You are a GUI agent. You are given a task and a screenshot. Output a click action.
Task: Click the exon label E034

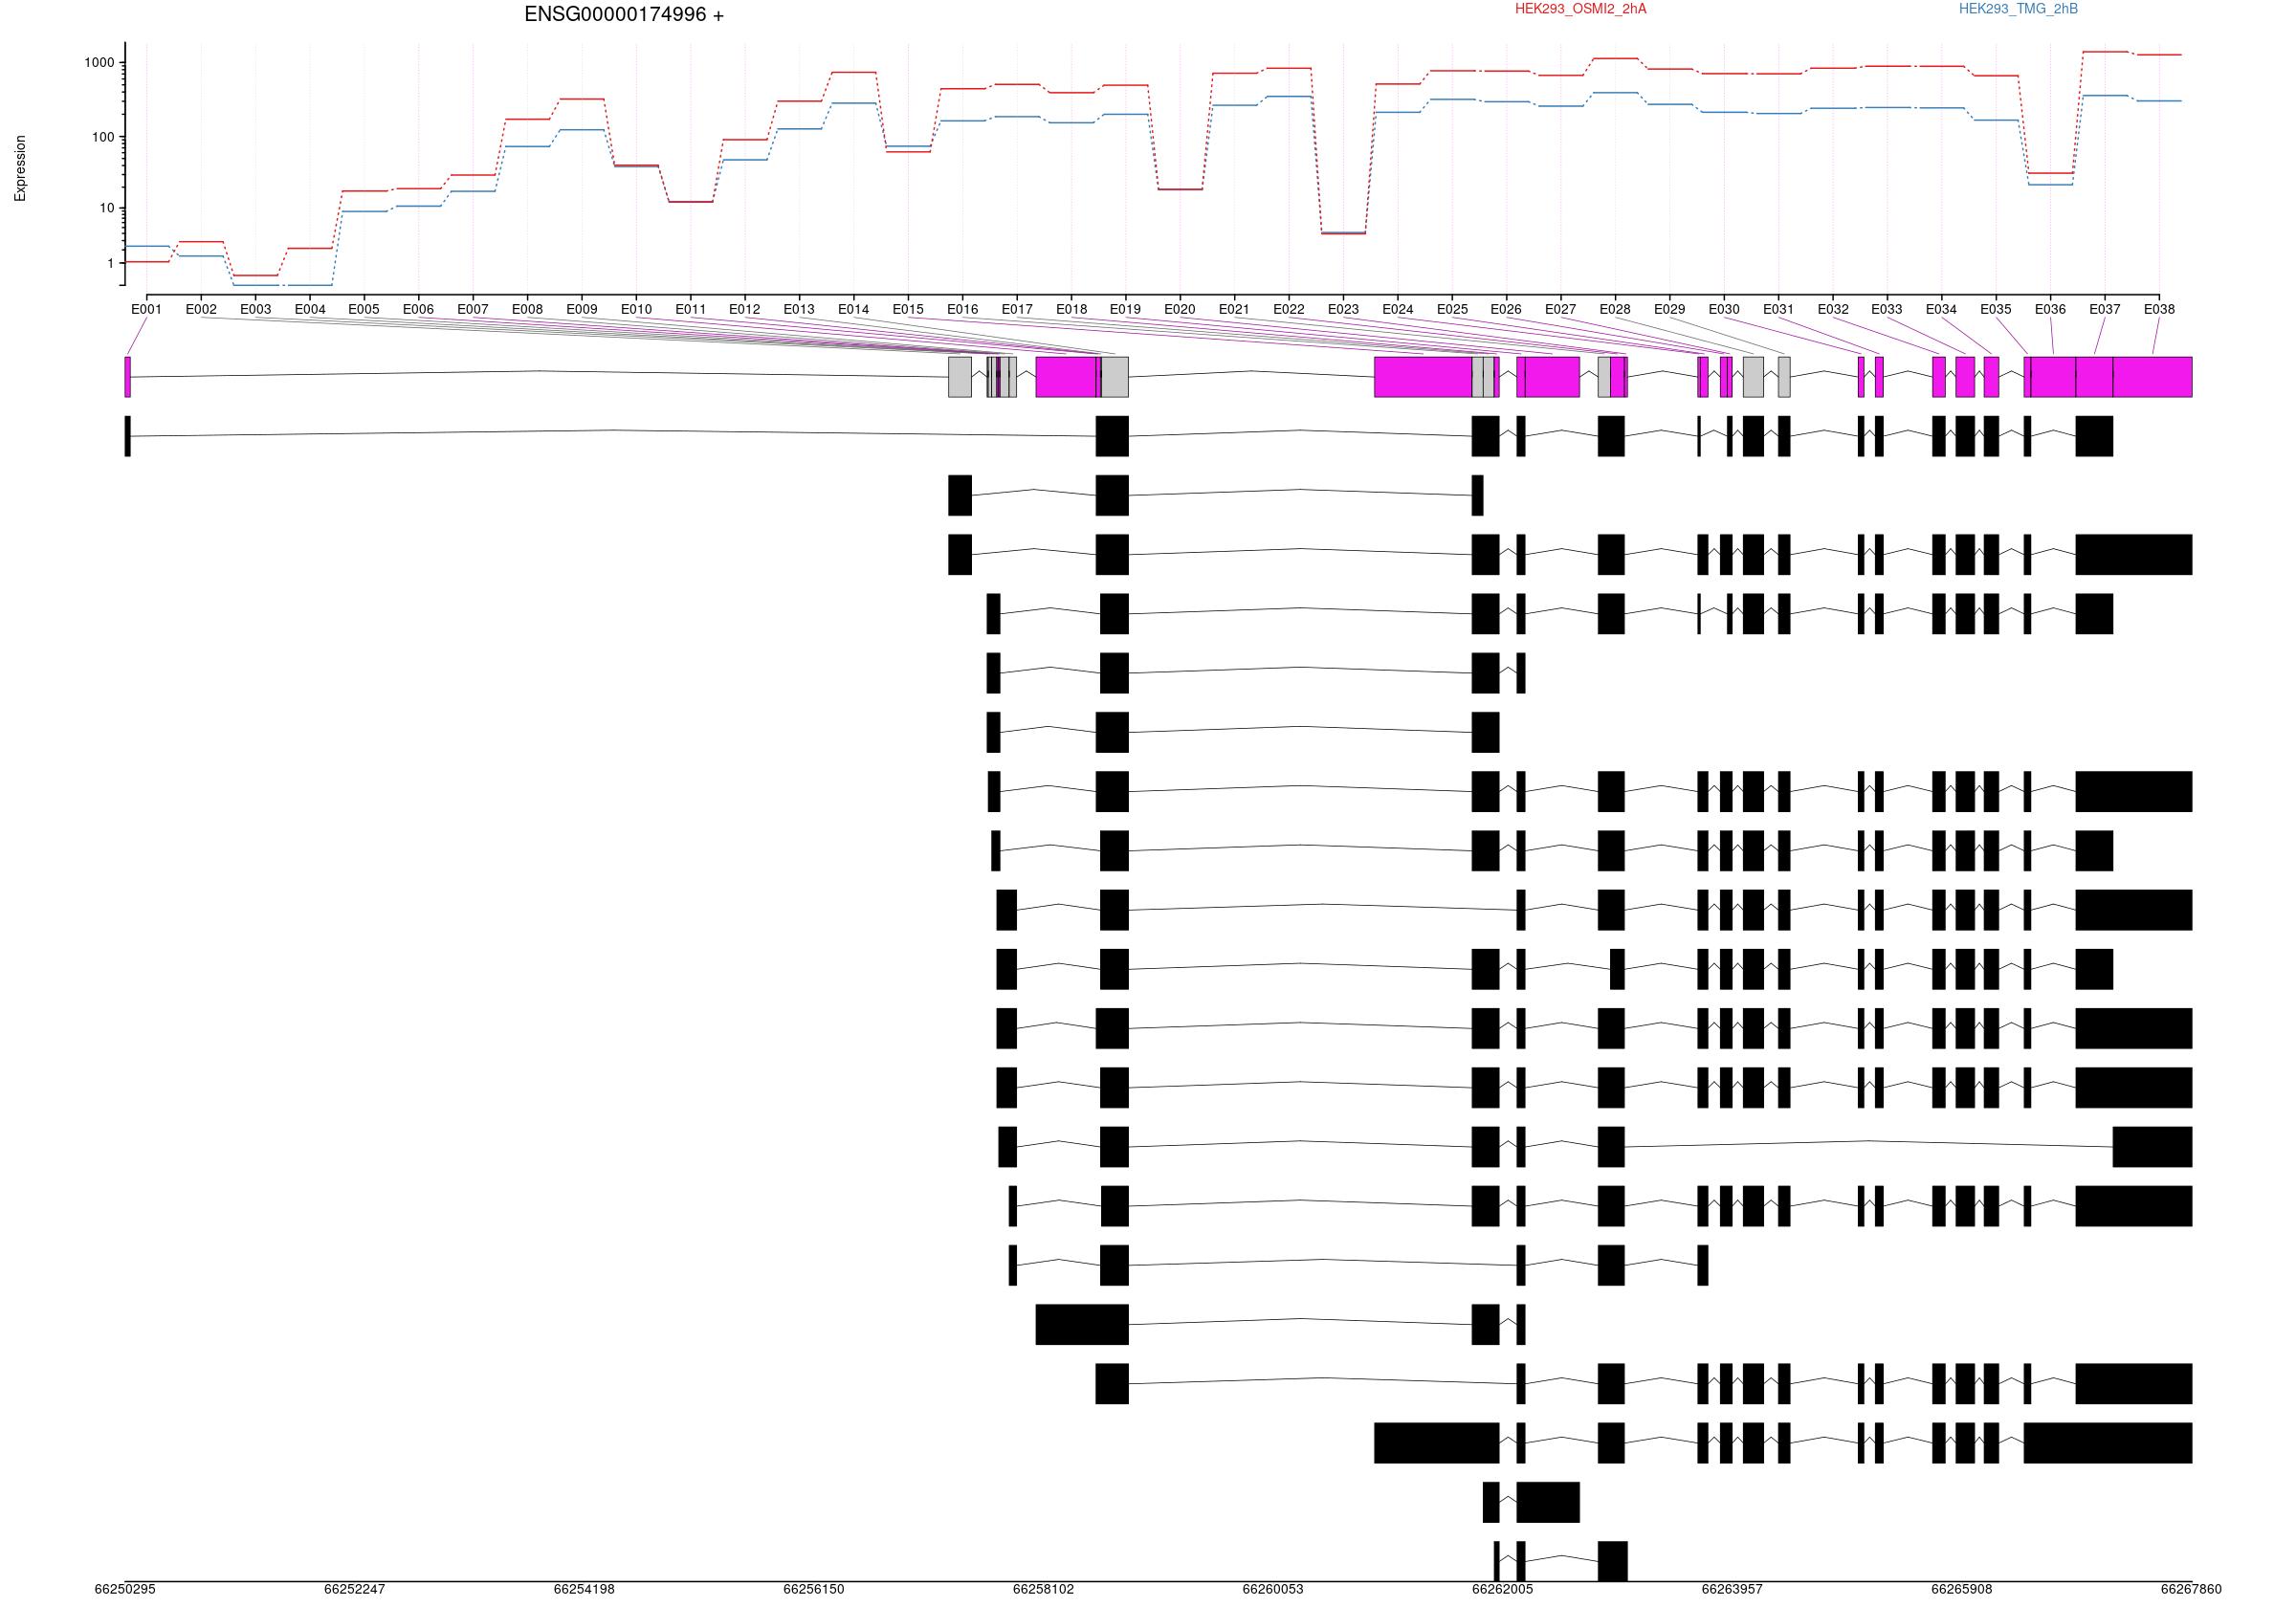click(x=1941, y=309)
